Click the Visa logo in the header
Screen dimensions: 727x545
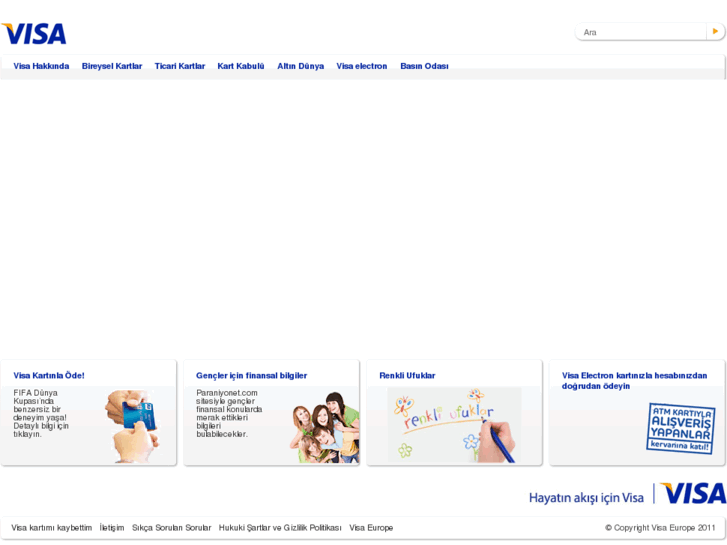click(34, 34)
